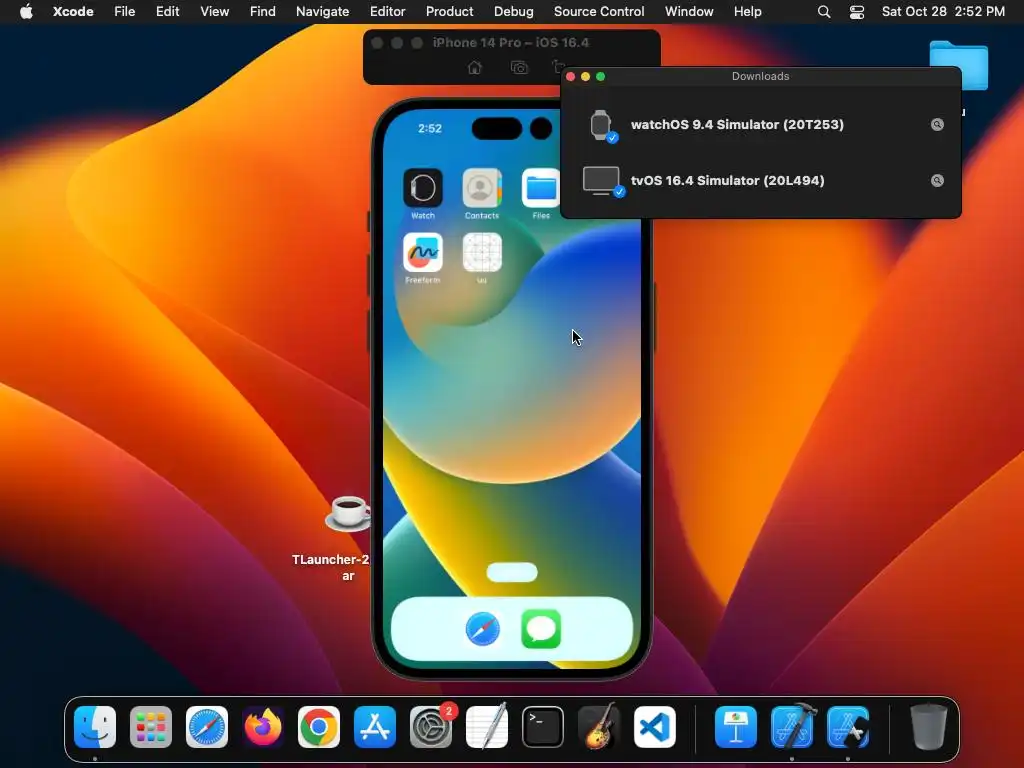Open the Product menu
Viewport: 1024px width, 768px height.
[x=449, y=11]
